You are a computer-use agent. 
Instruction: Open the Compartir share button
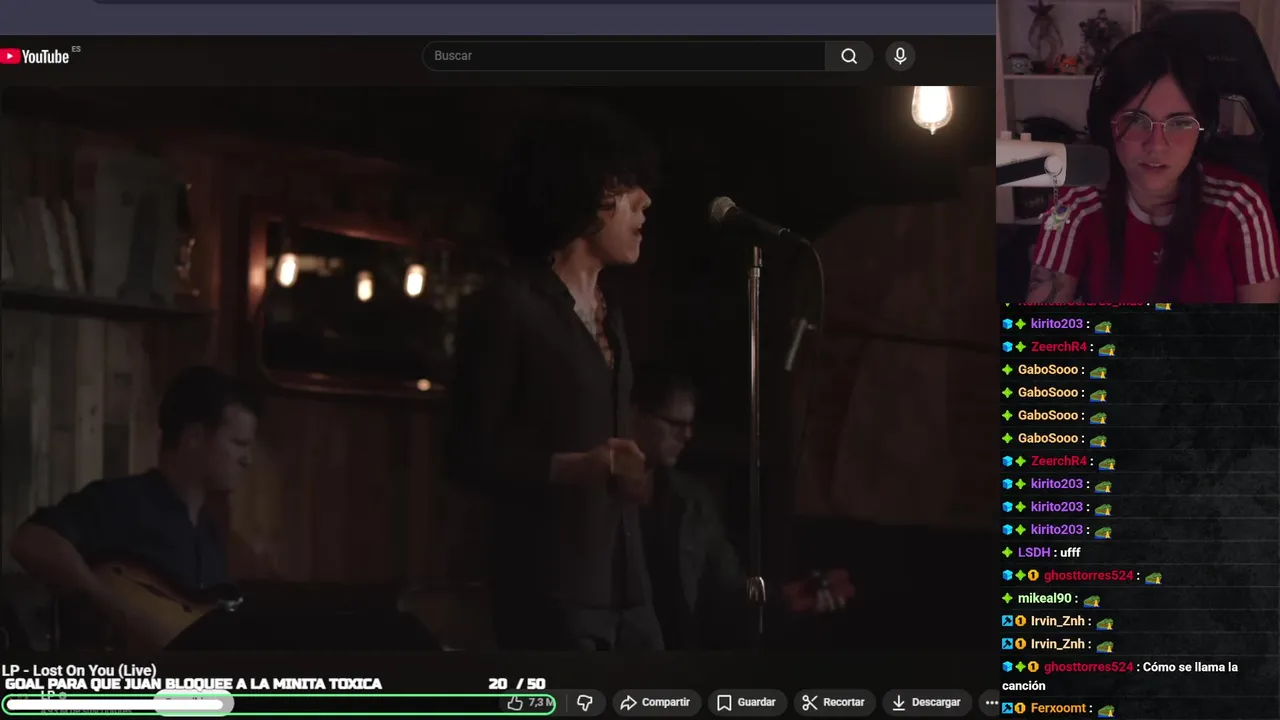coord(655,702)
